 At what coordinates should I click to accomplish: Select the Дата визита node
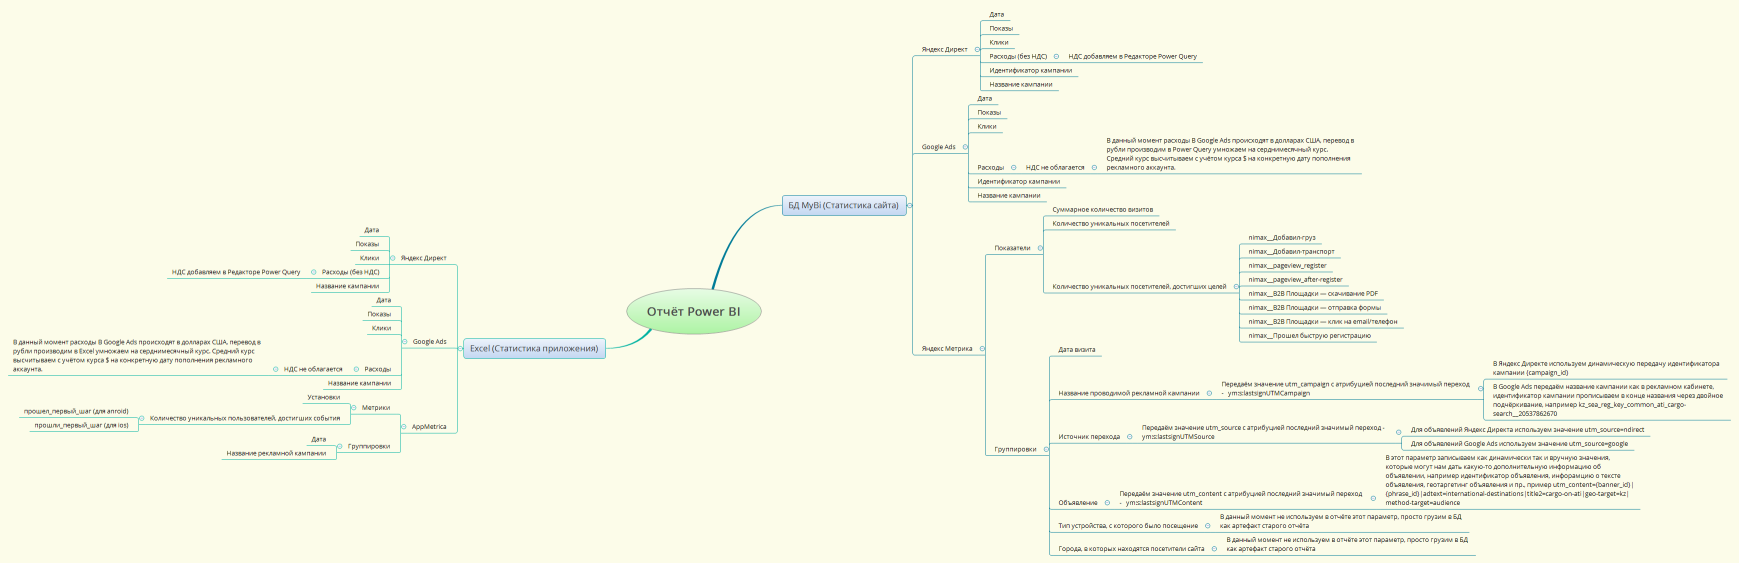pos(1076,350)
